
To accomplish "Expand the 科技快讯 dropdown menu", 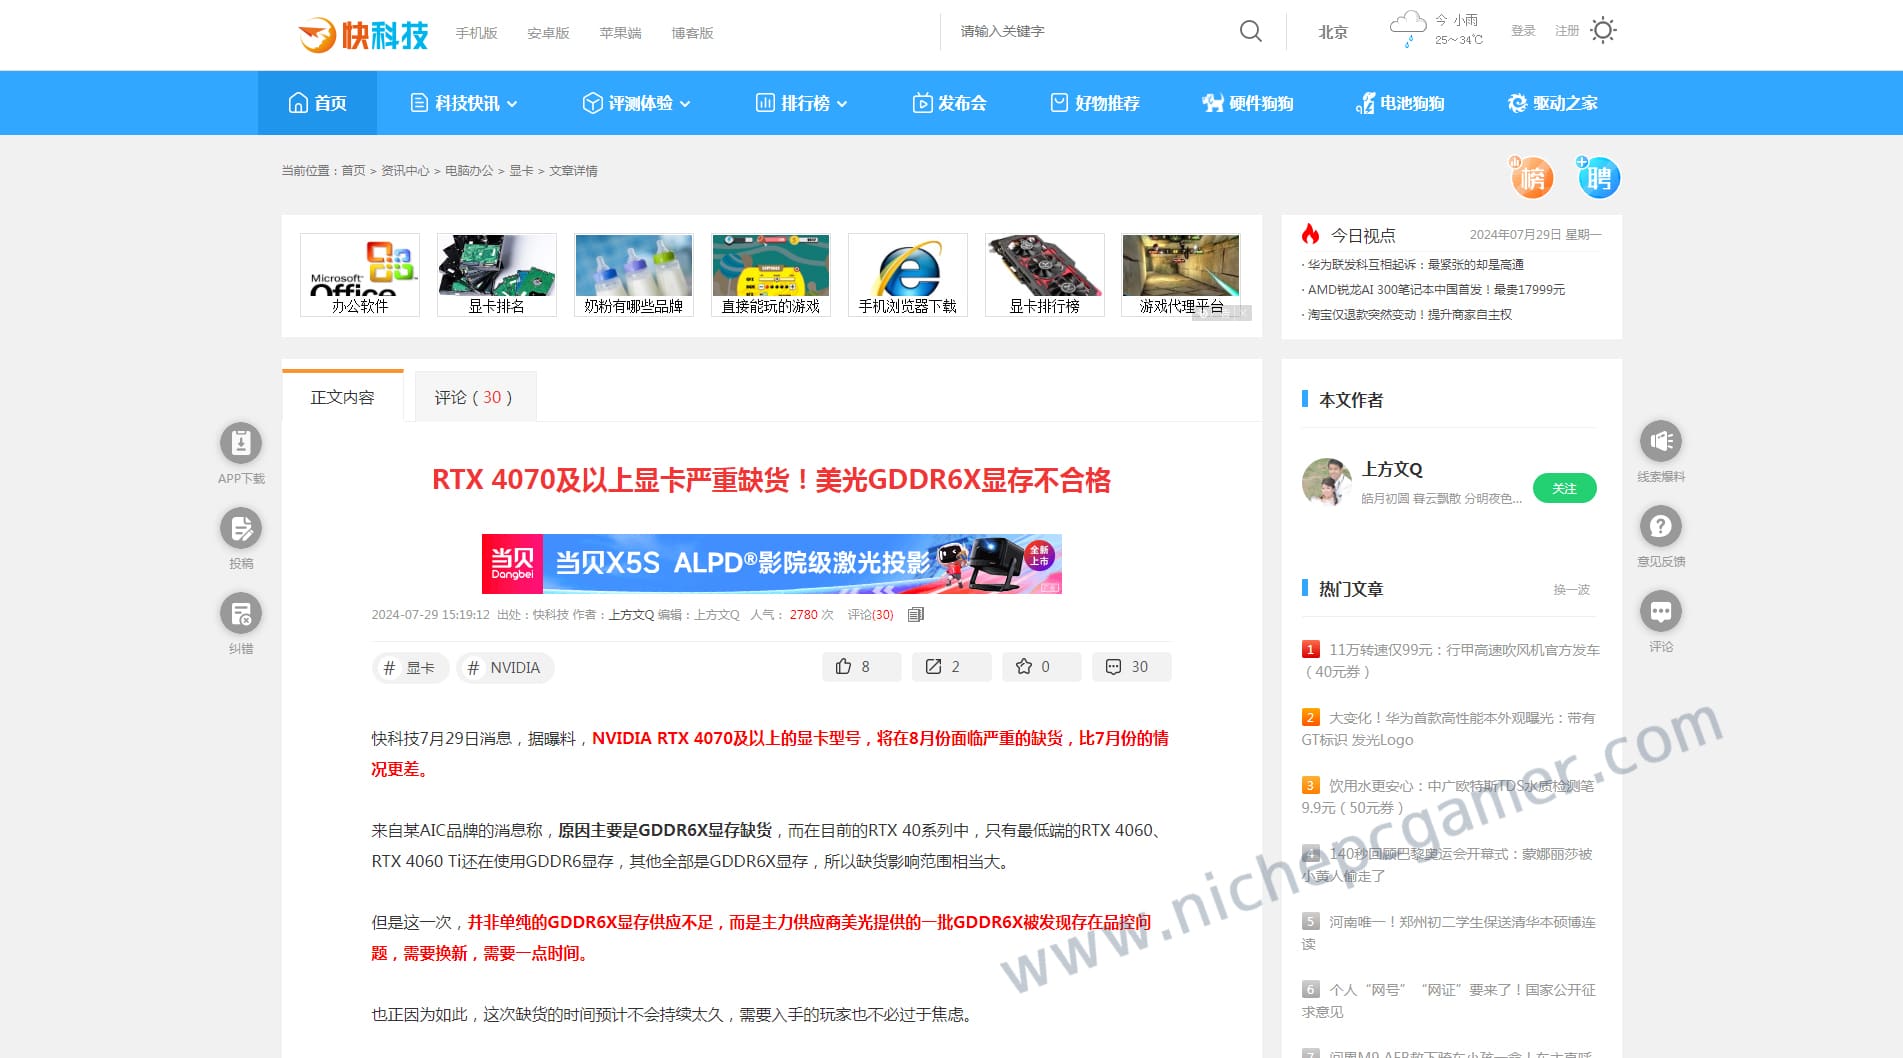I will click(x=464, y=103).
